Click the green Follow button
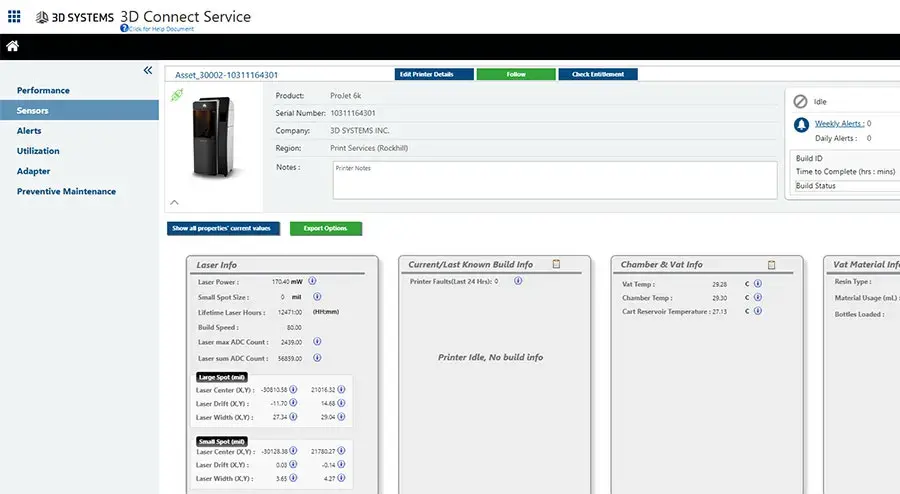This screenshot has height=494, width=900. tap(516, 74)
